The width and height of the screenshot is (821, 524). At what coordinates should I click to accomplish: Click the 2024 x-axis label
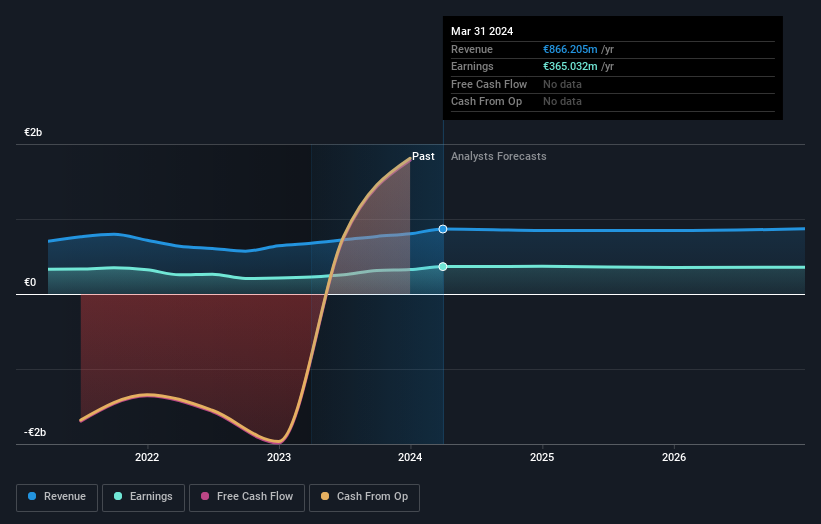click(x=410, y=457)
